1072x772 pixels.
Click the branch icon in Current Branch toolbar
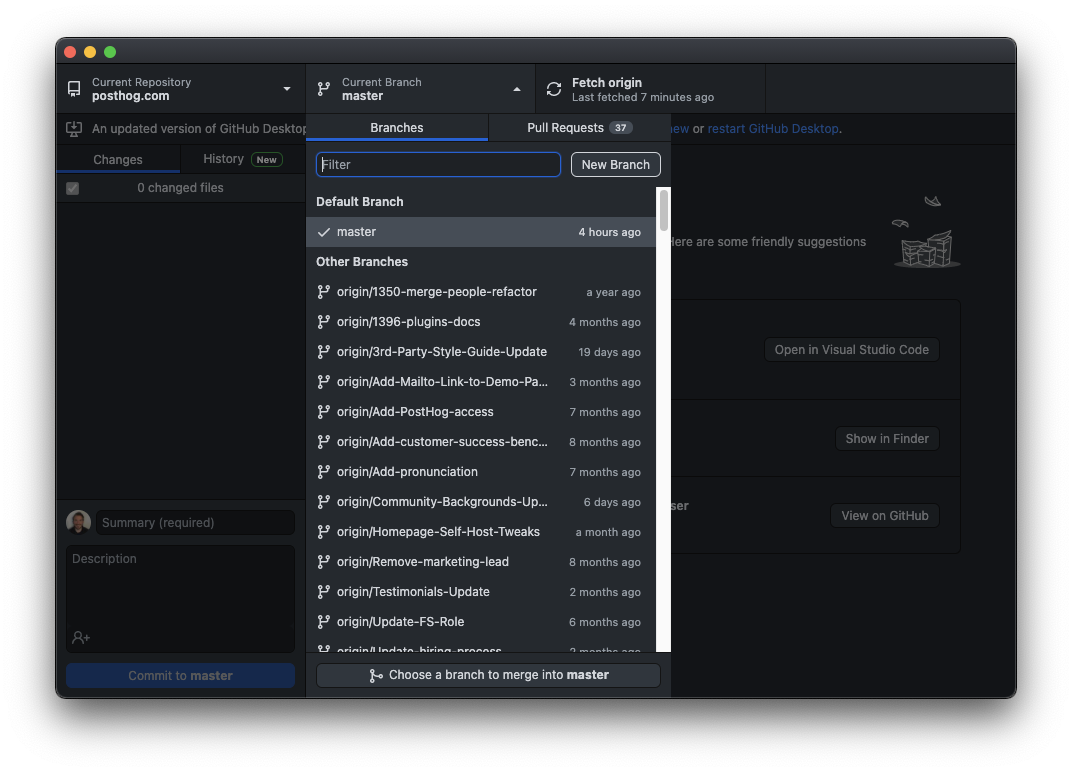pyautogui.click(x=323, y=88)
